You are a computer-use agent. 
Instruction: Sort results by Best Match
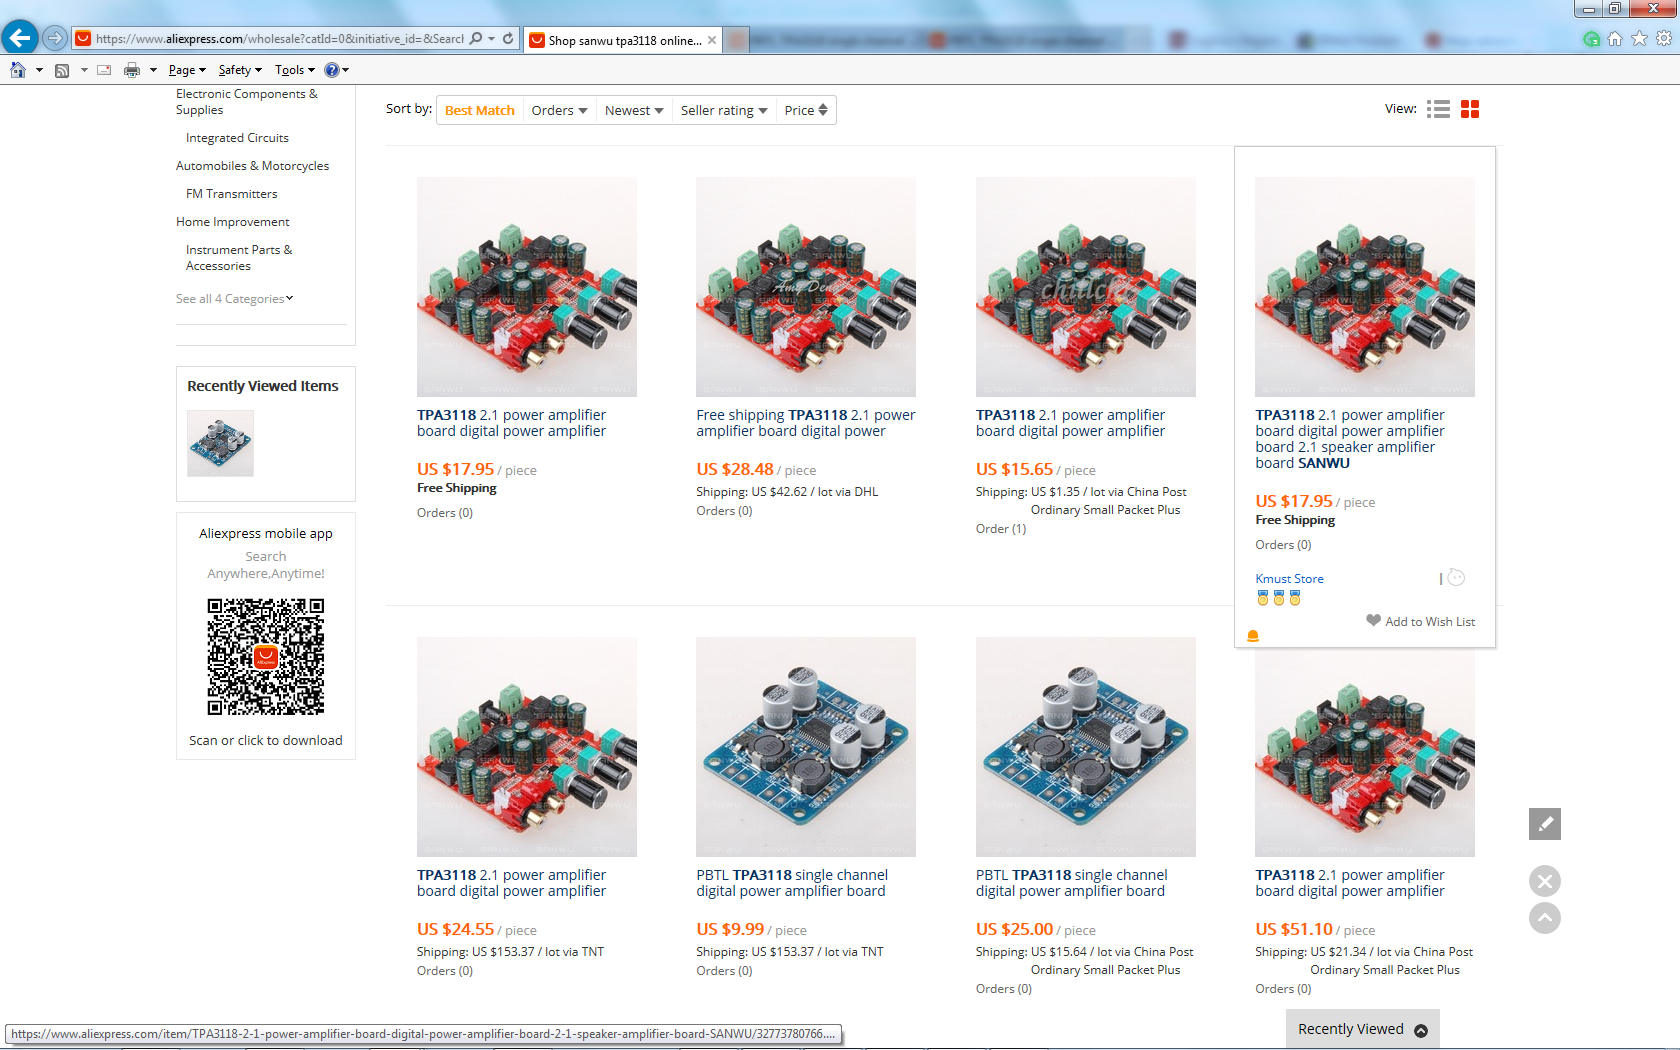click(479, 110)
